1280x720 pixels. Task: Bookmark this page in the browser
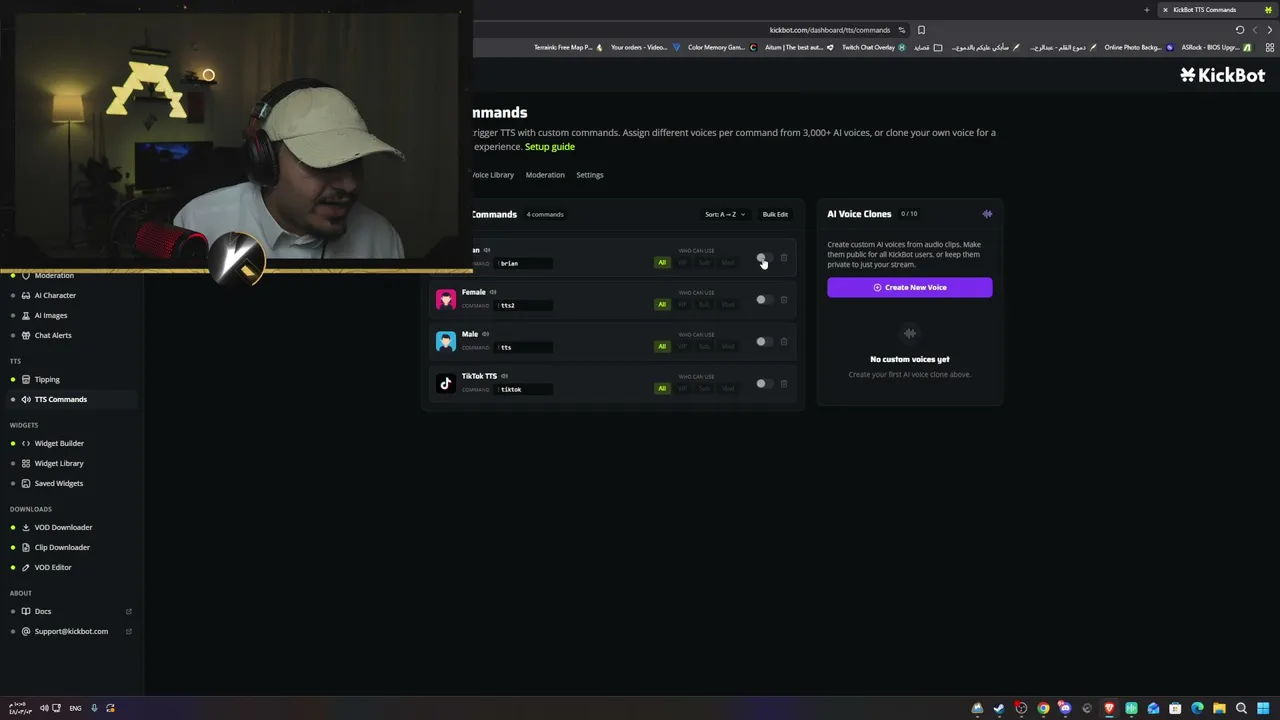pyautogui.click(x=921, y=30)
